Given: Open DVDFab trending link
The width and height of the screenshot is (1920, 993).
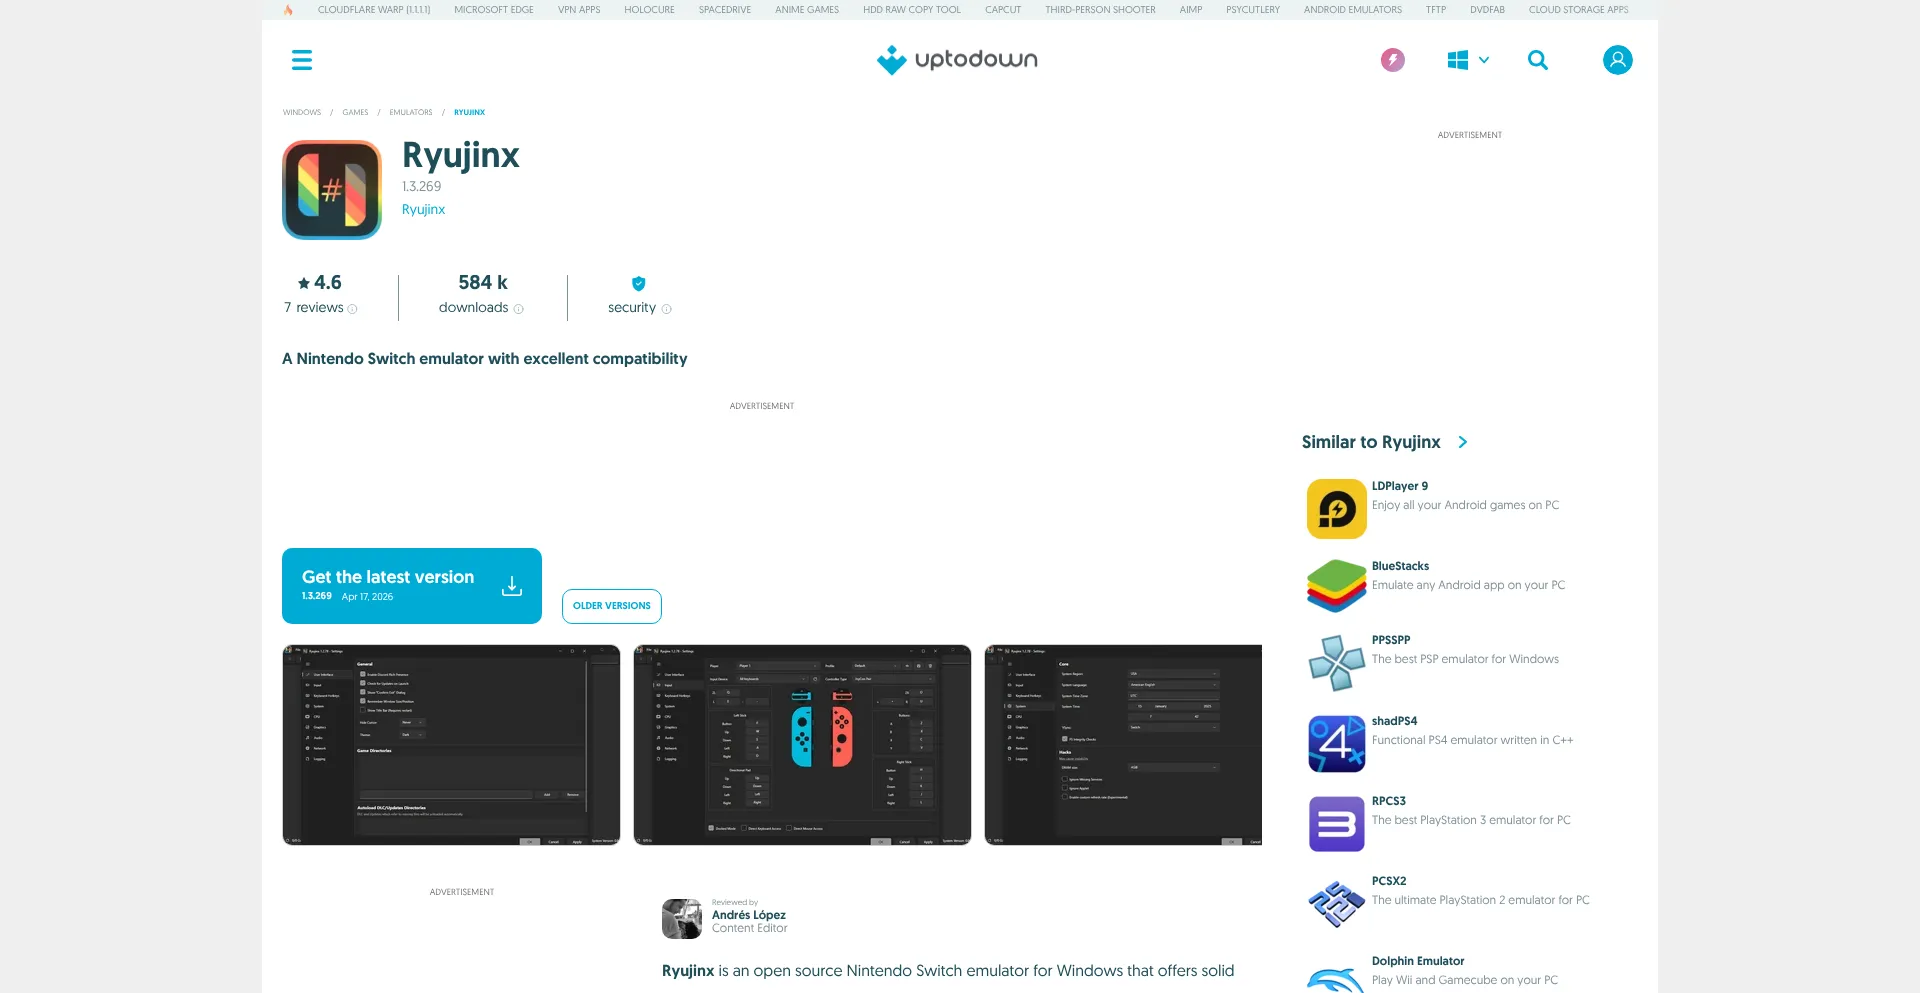Looking at the screenshot, I should pyautogui.click(x=1487, y=10).
